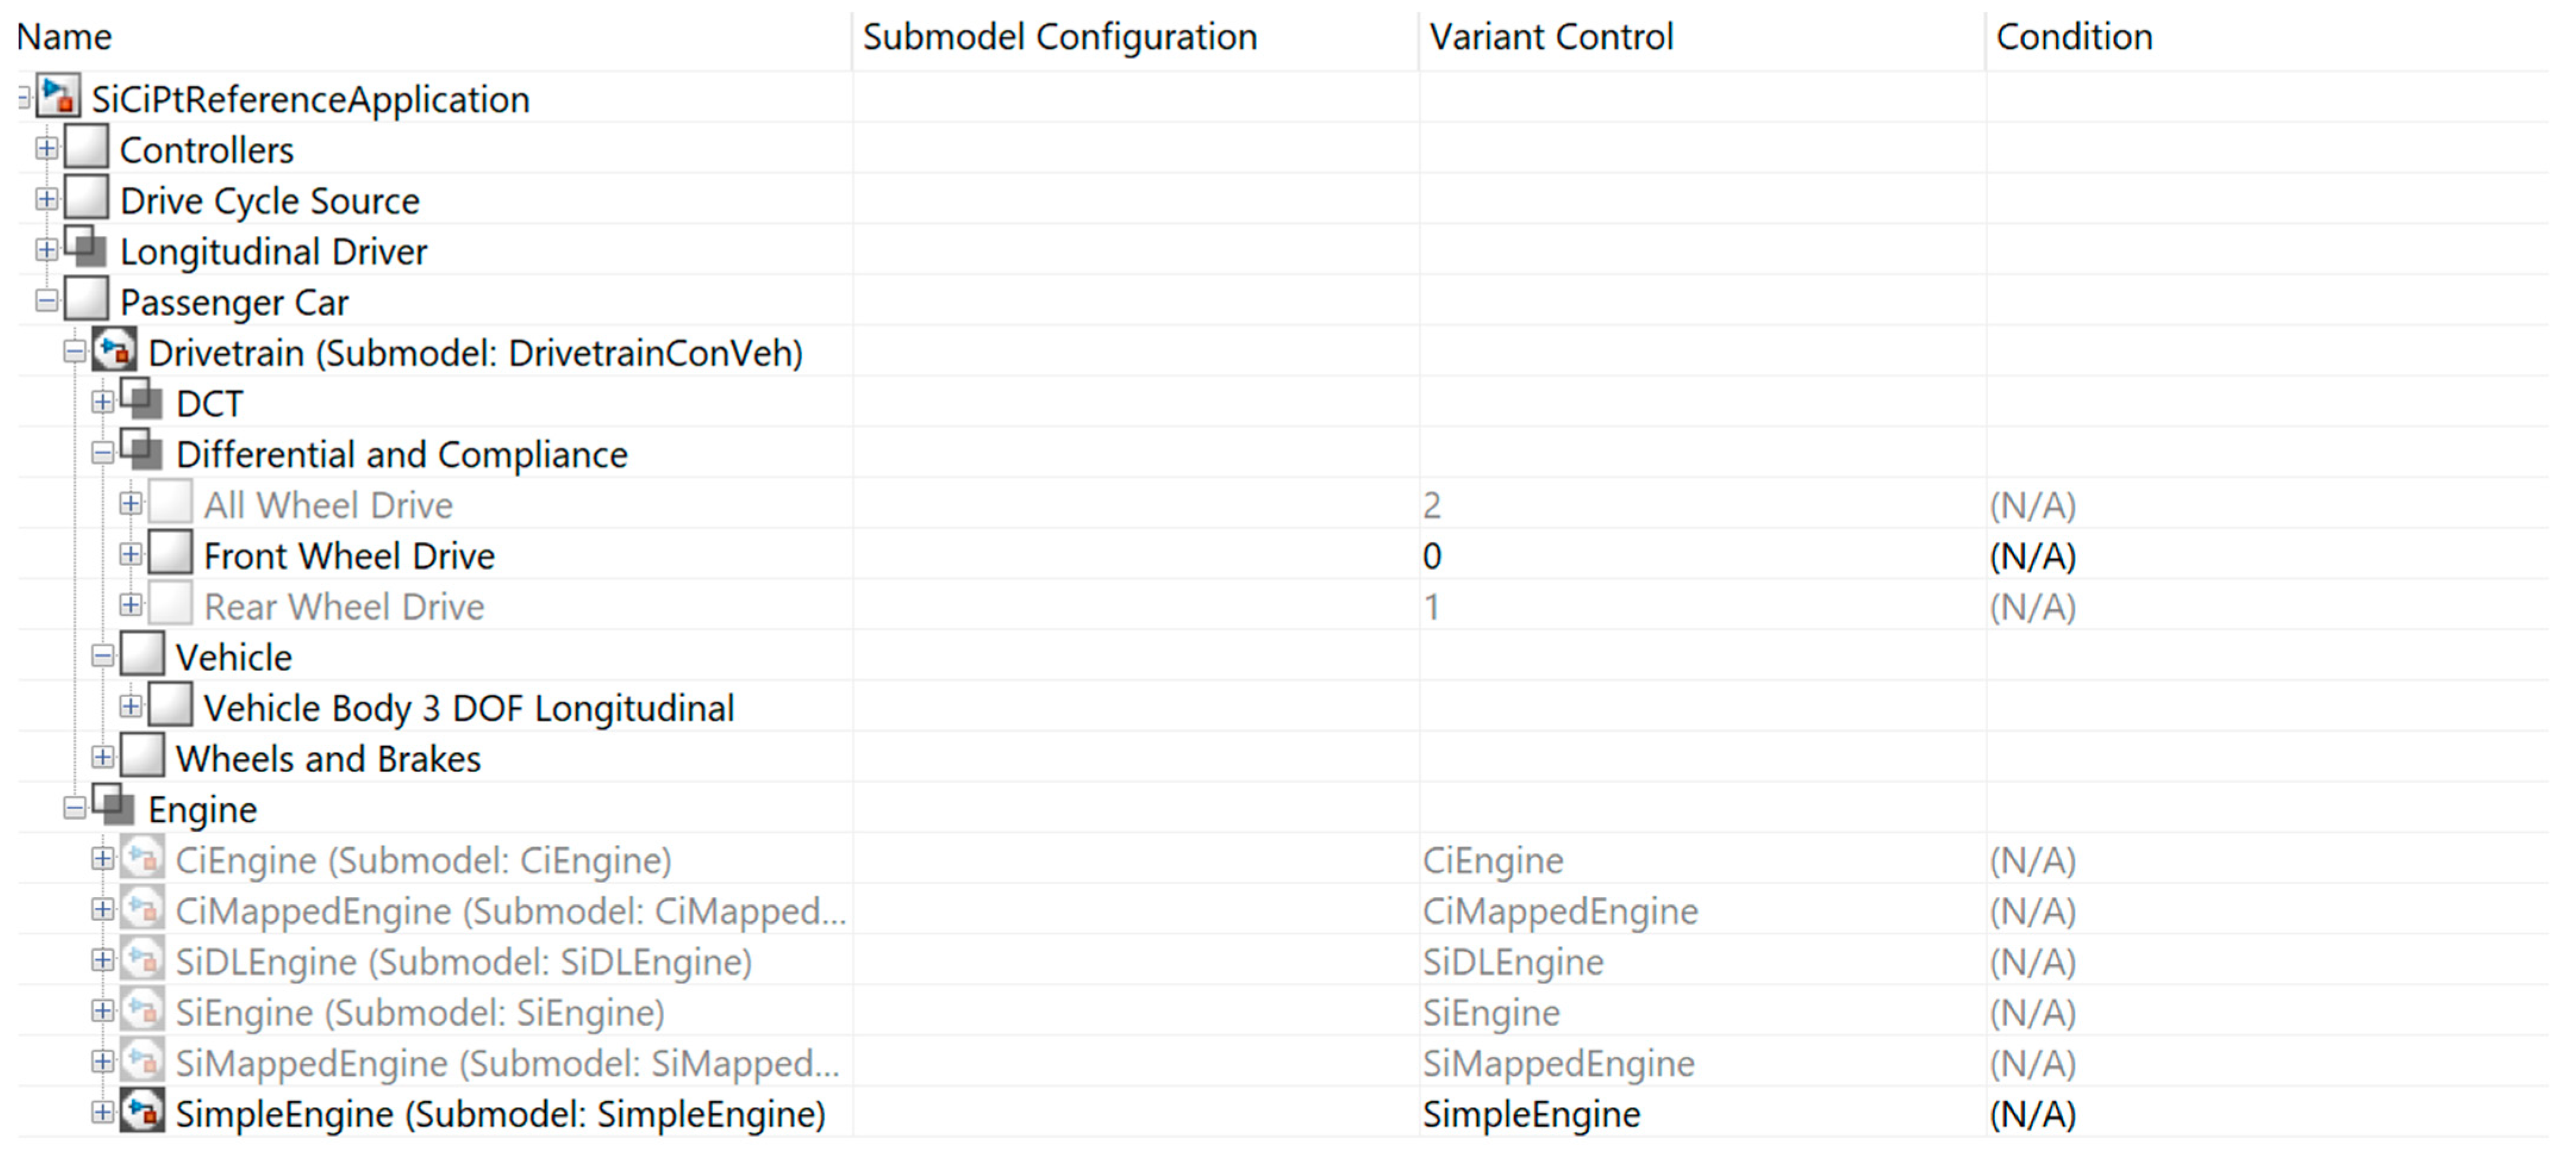2576x1158 pixels.
Task: Click the Submodel Configuration column header
Action: tap(1059, 37)
